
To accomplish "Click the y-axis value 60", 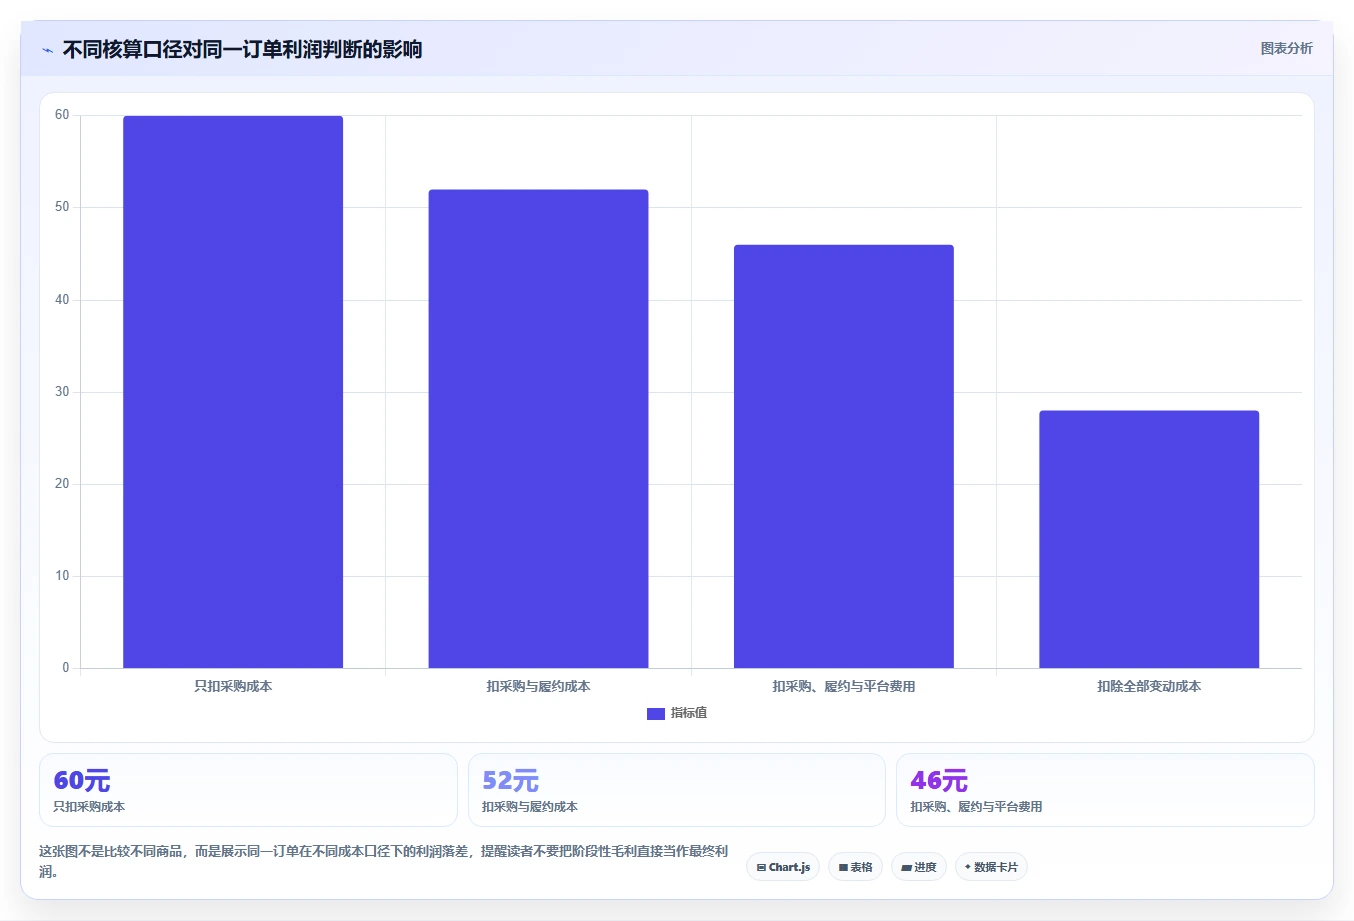I will tap(62, 115).
